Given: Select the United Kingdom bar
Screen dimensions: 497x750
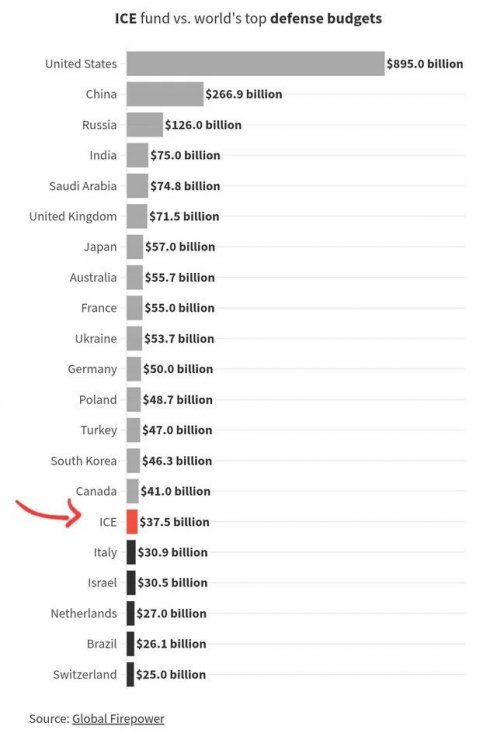Looking at the screenshot, I should point(137,216).
